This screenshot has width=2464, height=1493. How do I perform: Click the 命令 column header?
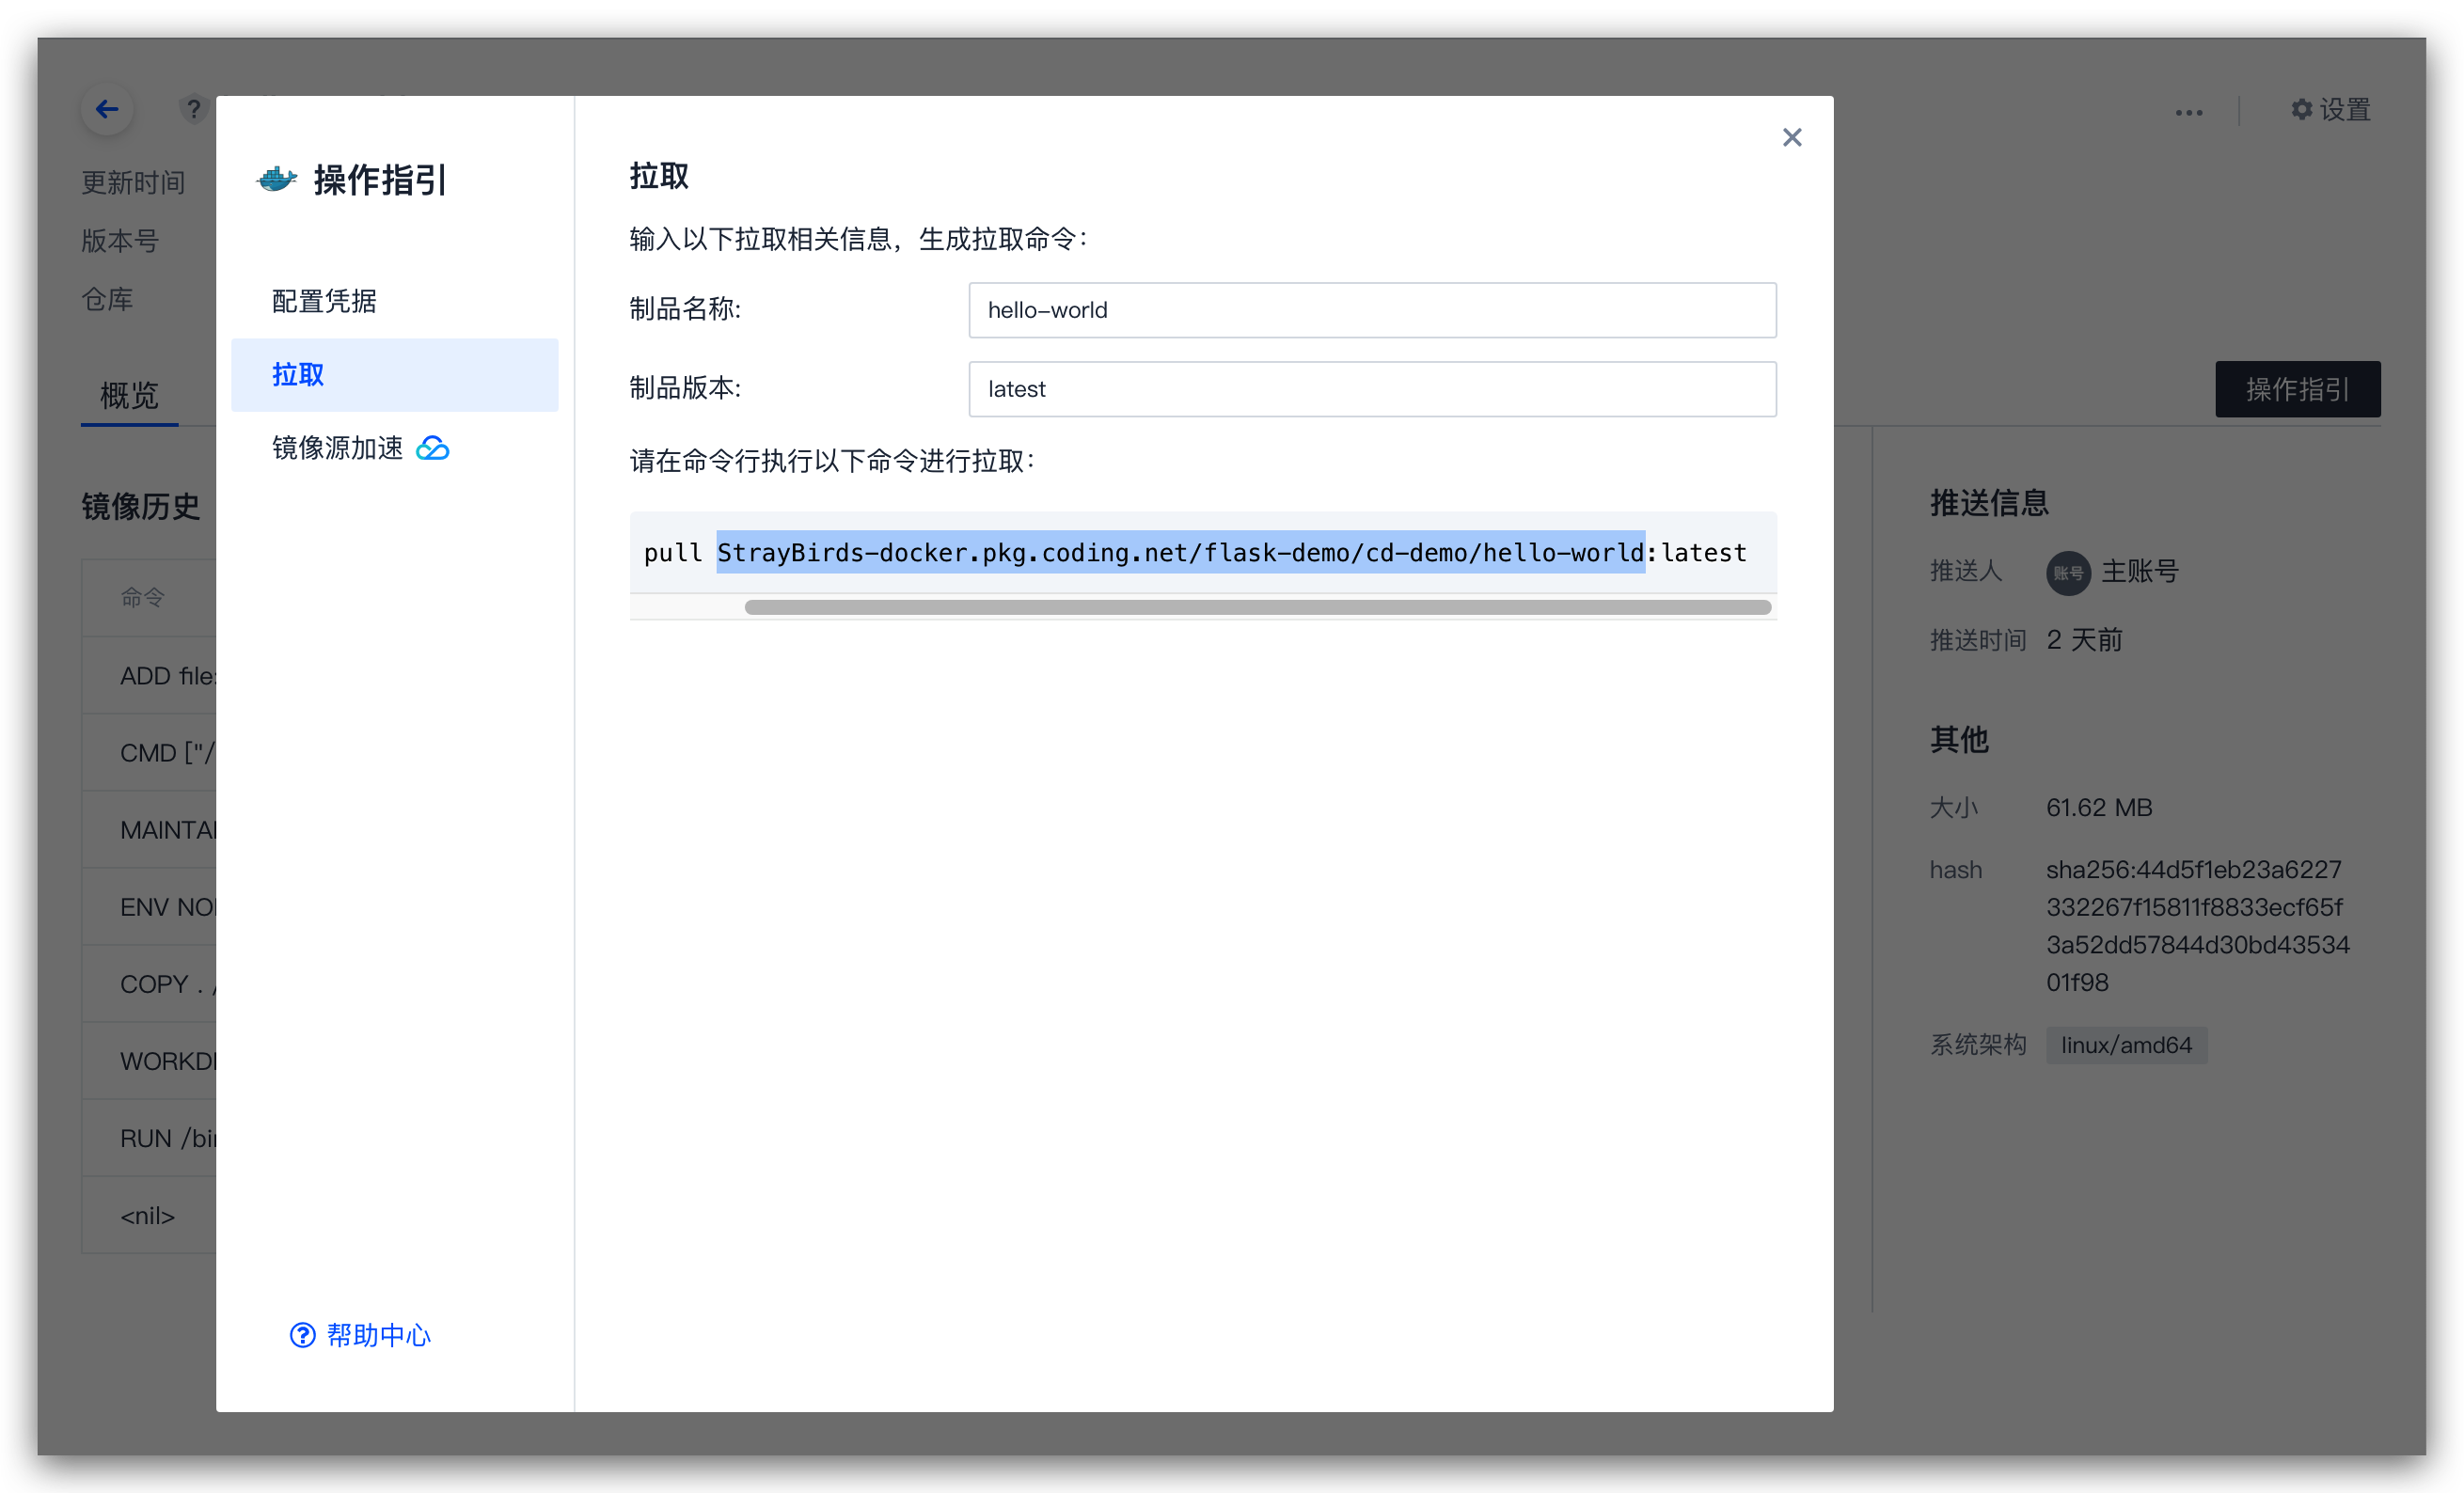click(x=142, y=597)
